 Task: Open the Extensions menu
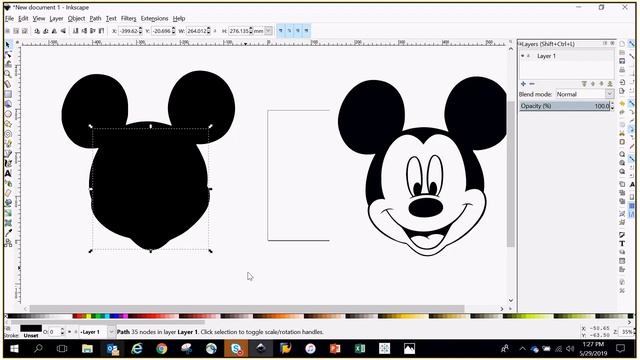[154, 18]
